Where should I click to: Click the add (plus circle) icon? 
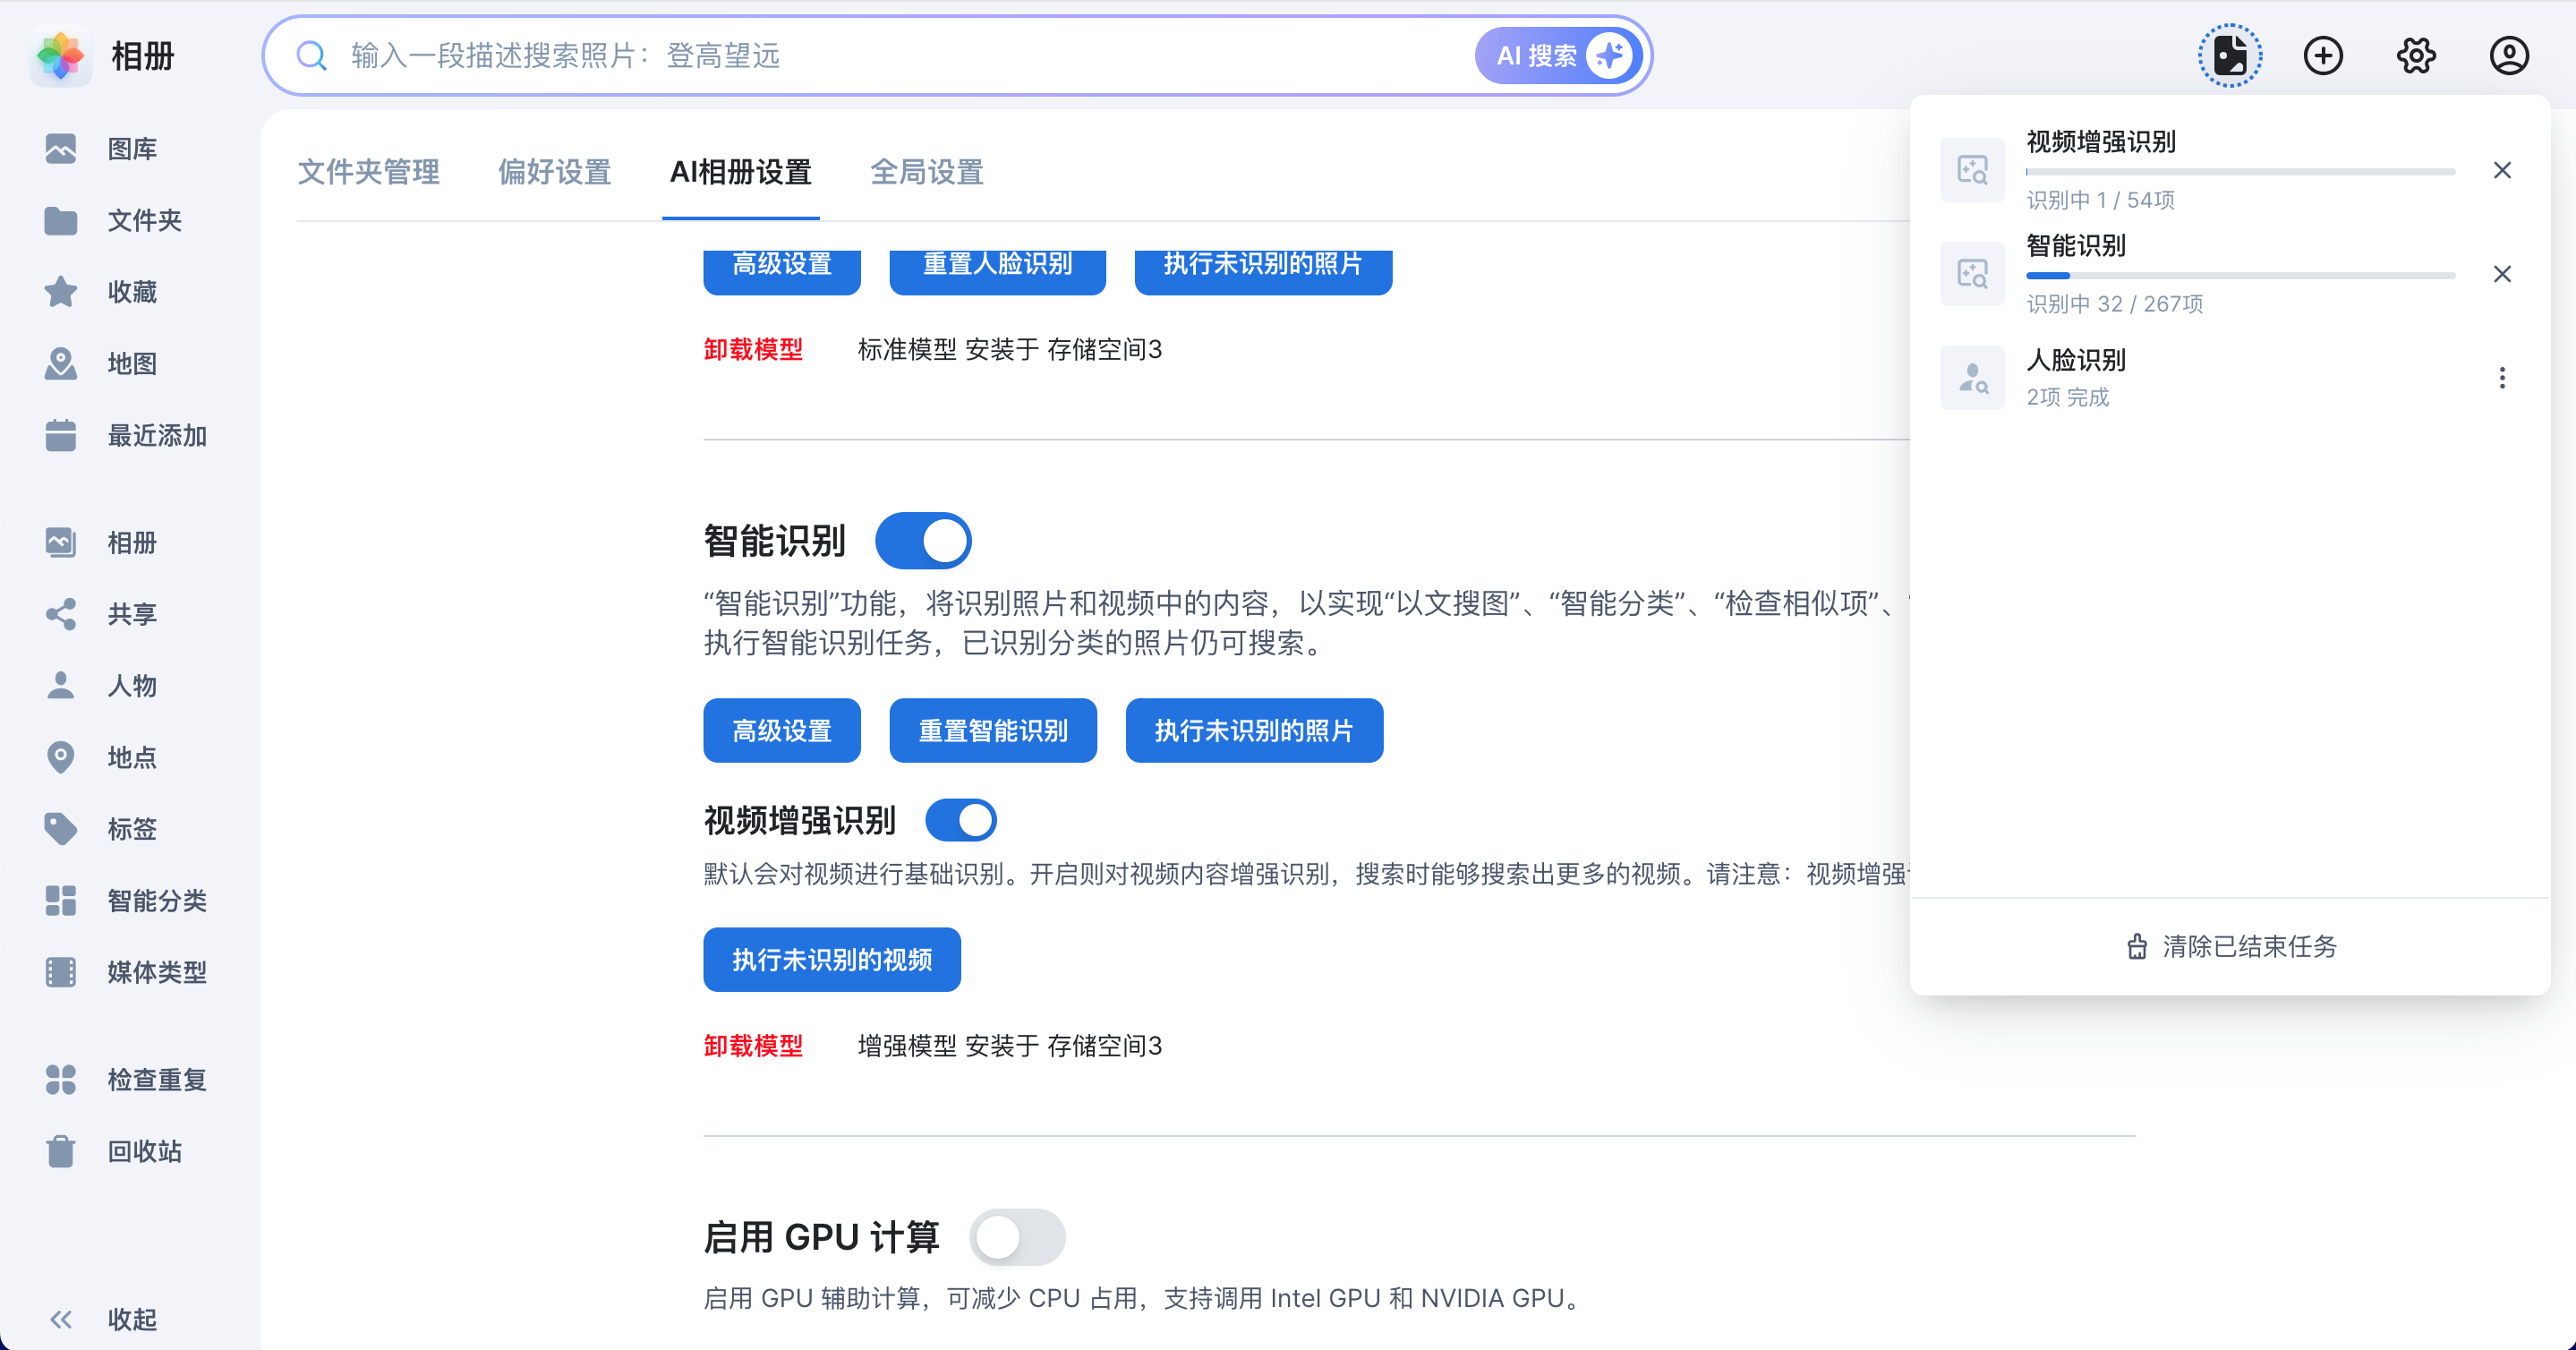tap(2323, 56)
